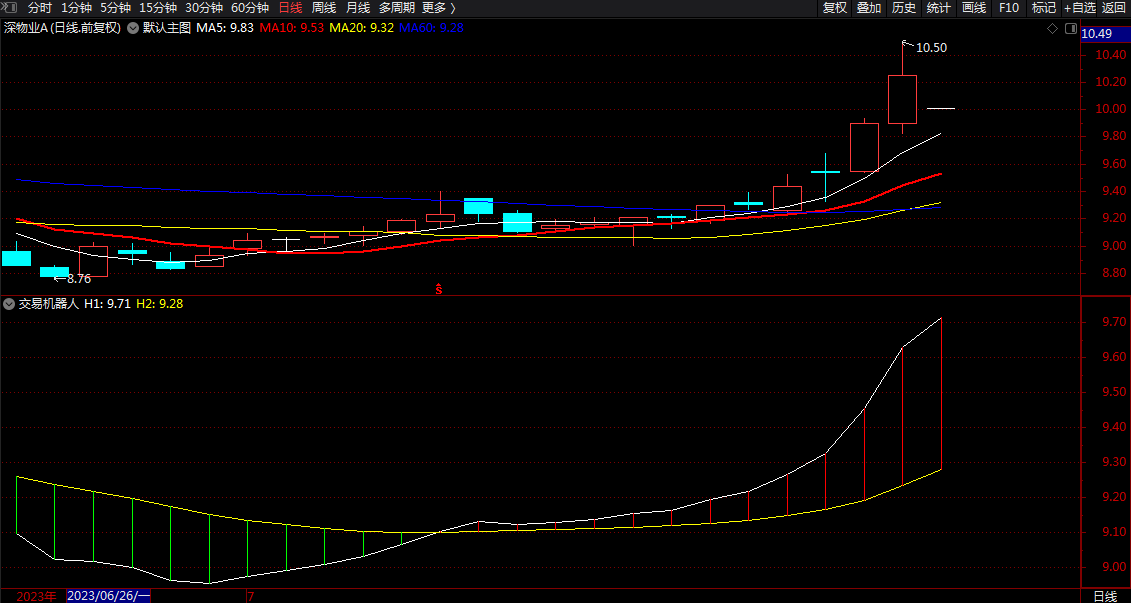Screen dimensions: 1131x603
Task: Activate the 画线 drawing tool button
Action: tap(974, 8)
